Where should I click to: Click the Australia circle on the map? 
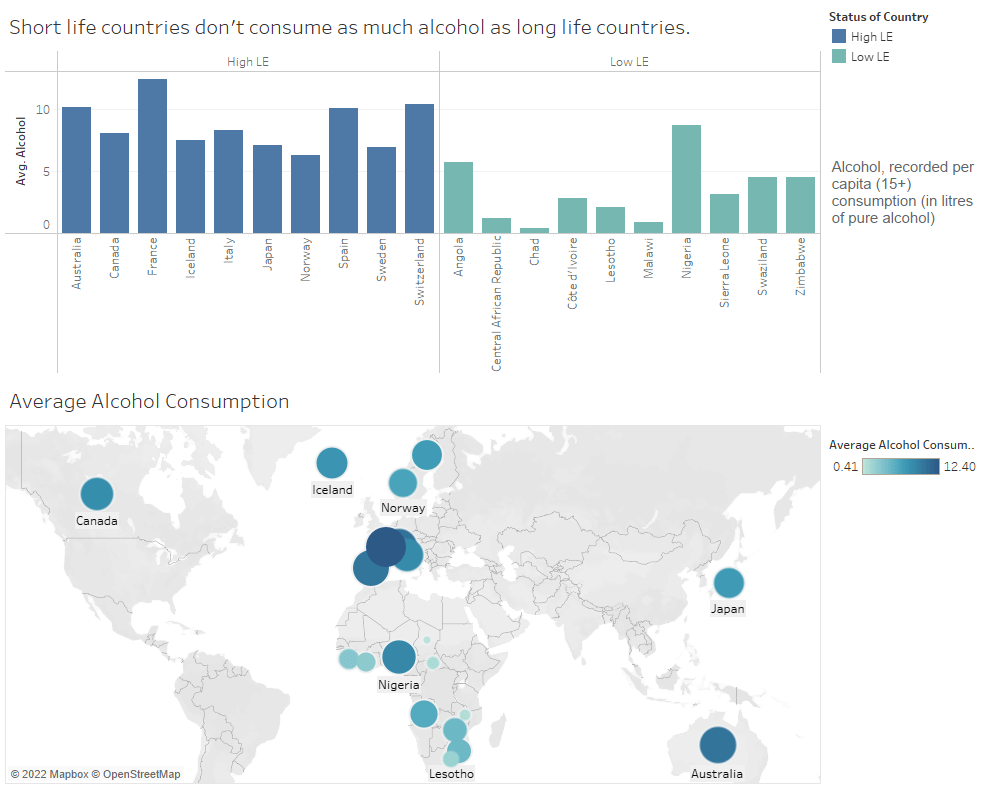[717, 745]
